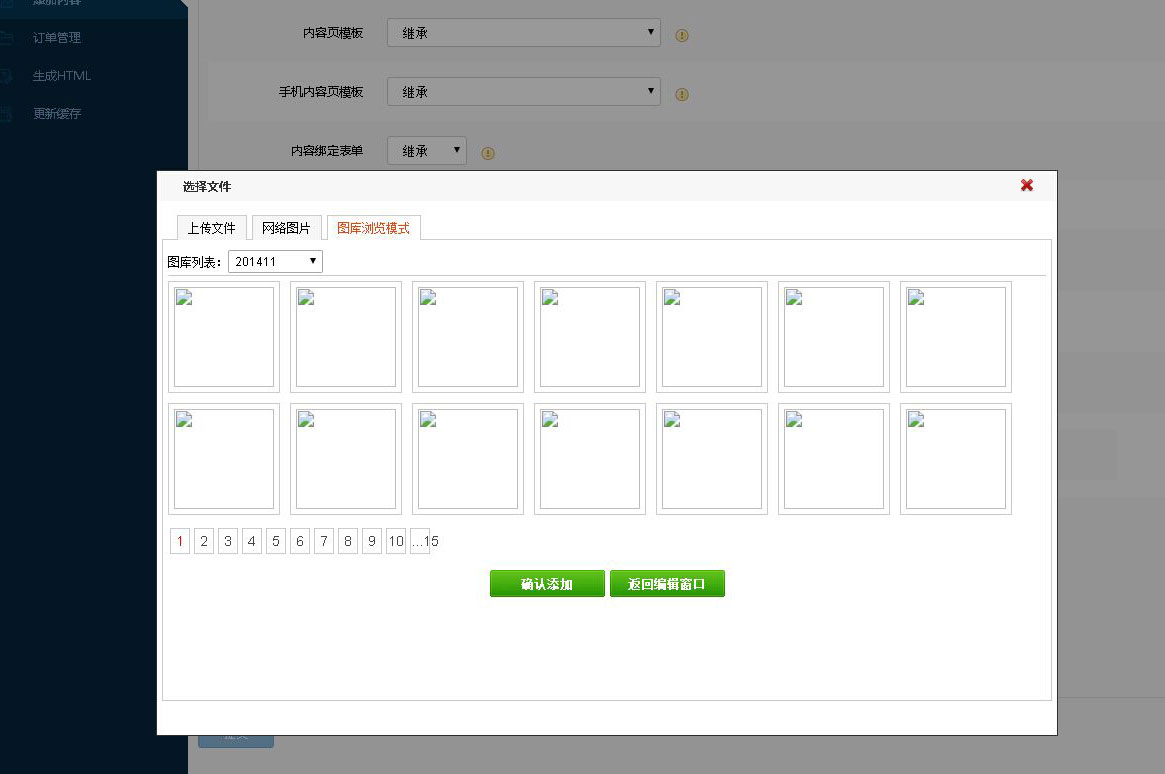Open the 图库列表 dropdown showing 201411
The image size is (1165, 774).
(x=275, y=261)
